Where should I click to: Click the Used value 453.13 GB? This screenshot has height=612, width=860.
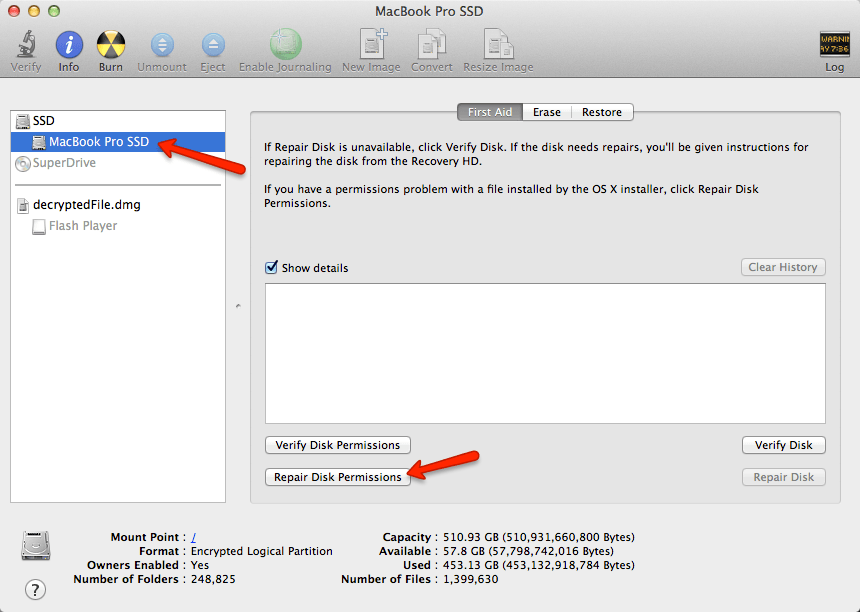click(539, 565)
